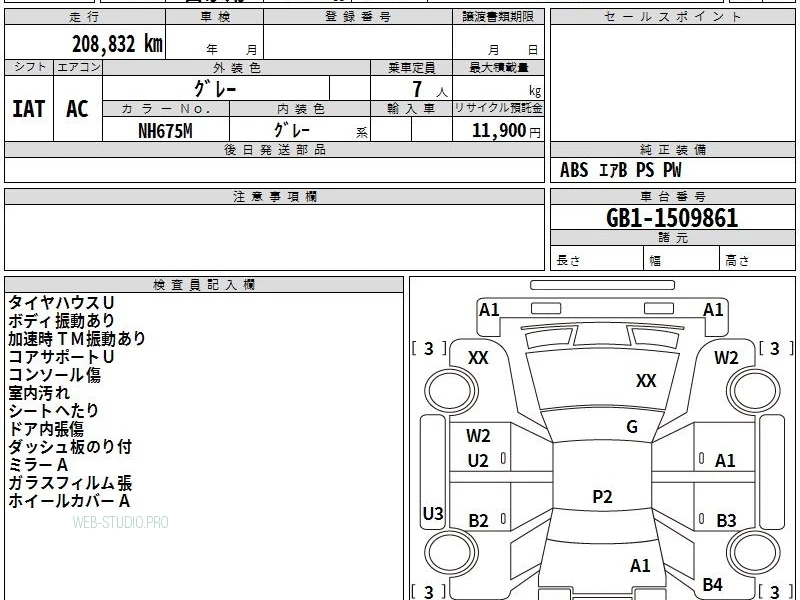The width and height of the screenshot is (800, 600).
Task: Click the 幅 label
Action: (x=655, y=261)
